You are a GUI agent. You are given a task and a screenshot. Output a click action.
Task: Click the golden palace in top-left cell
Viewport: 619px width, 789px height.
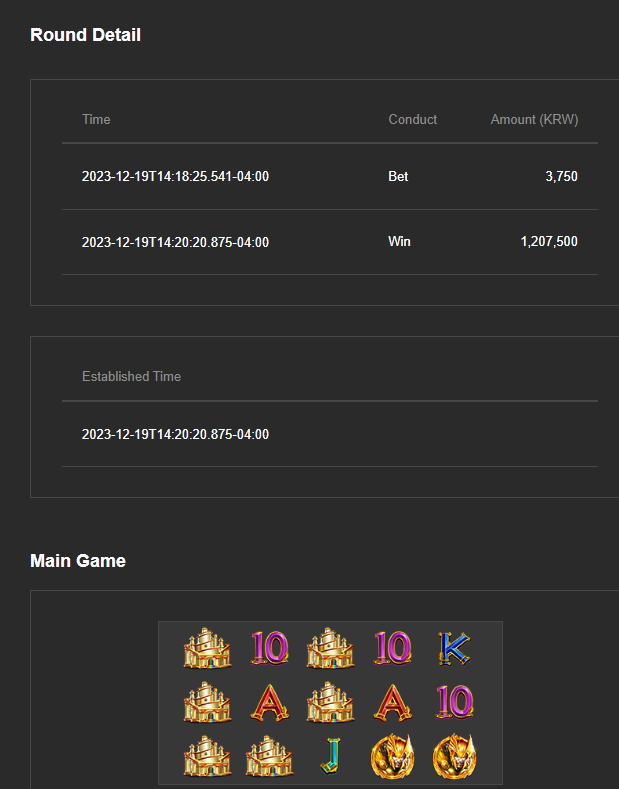click(207, 648)
